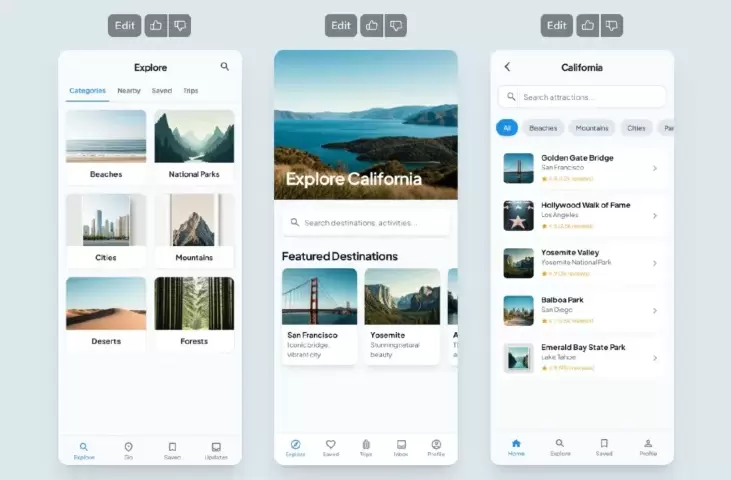Open the Inbox icon in the bottom navigation
Viewport: 731px width, 480px height.
[401, 447]
